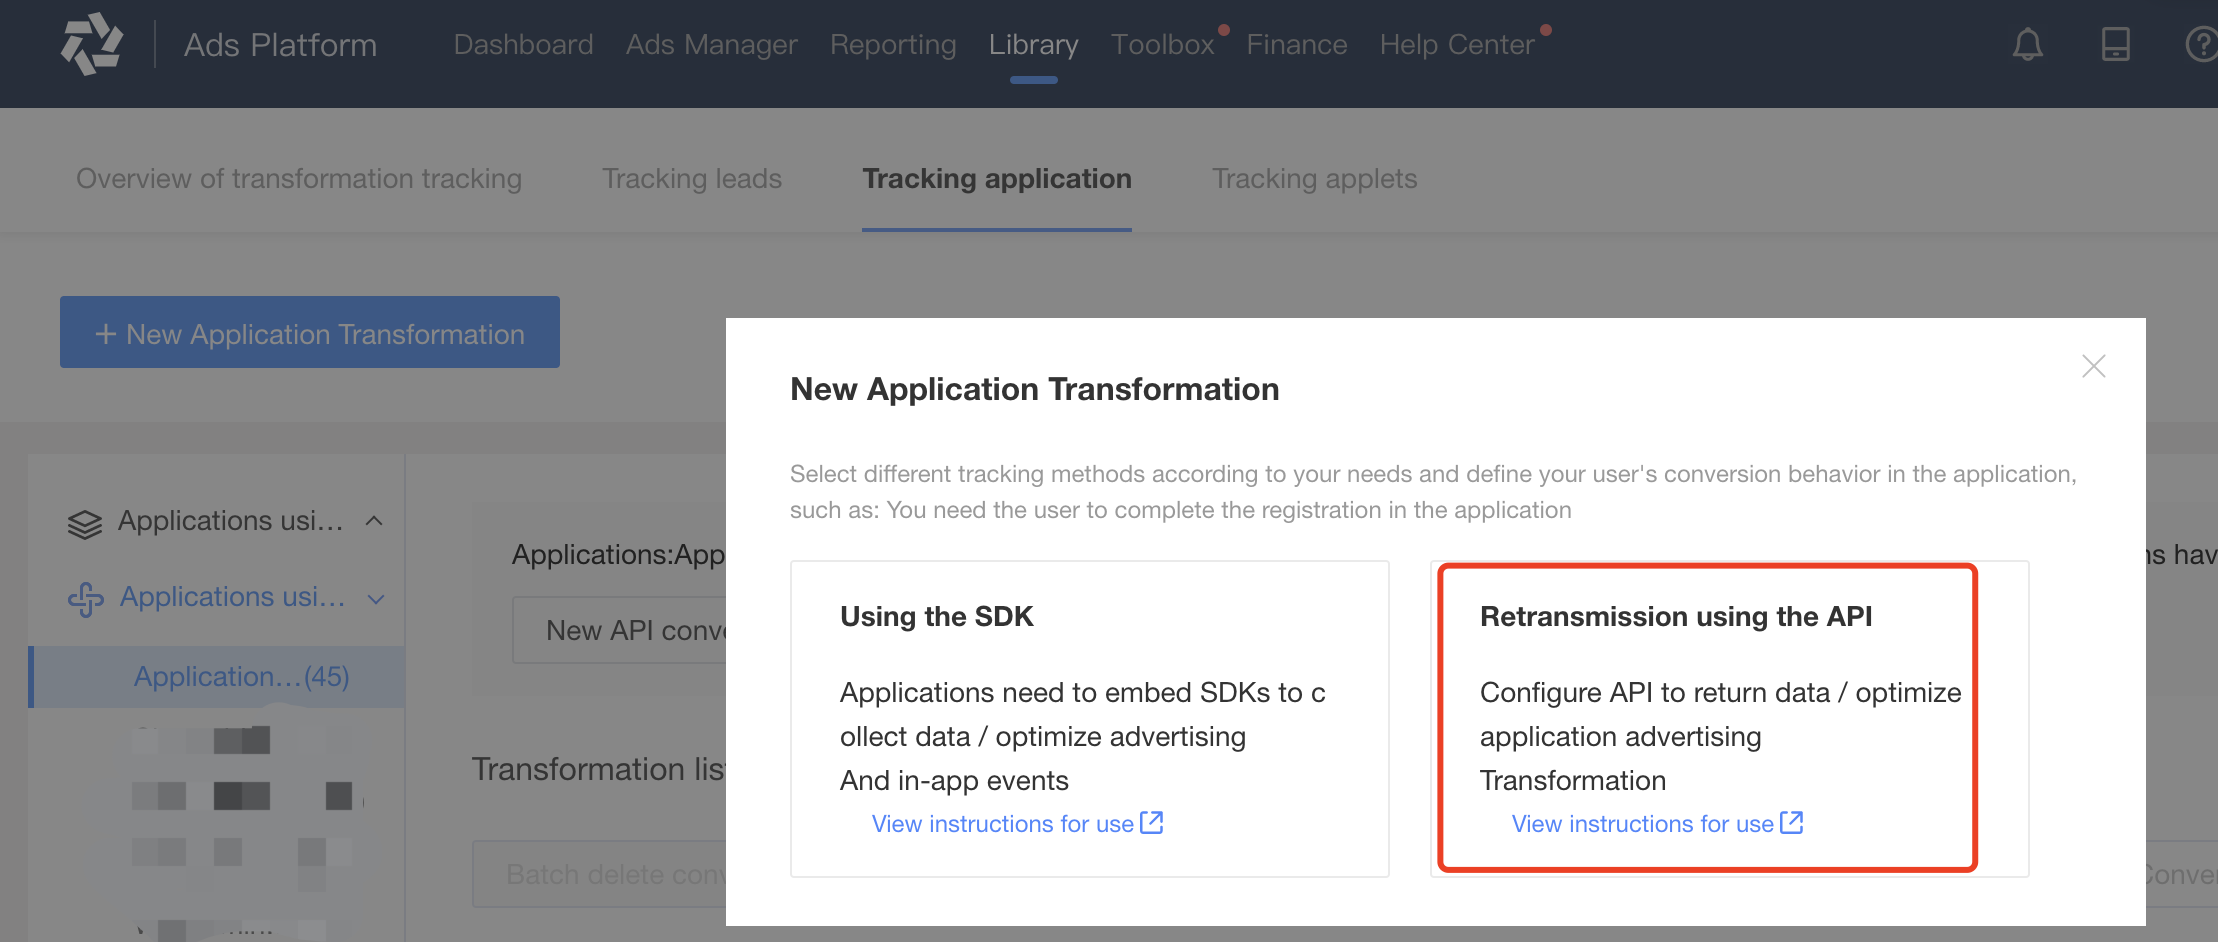The height and width of the screenshot is (942, 2218).
Task: Collapse the first Applications usi… section
Action: (374, 521)
